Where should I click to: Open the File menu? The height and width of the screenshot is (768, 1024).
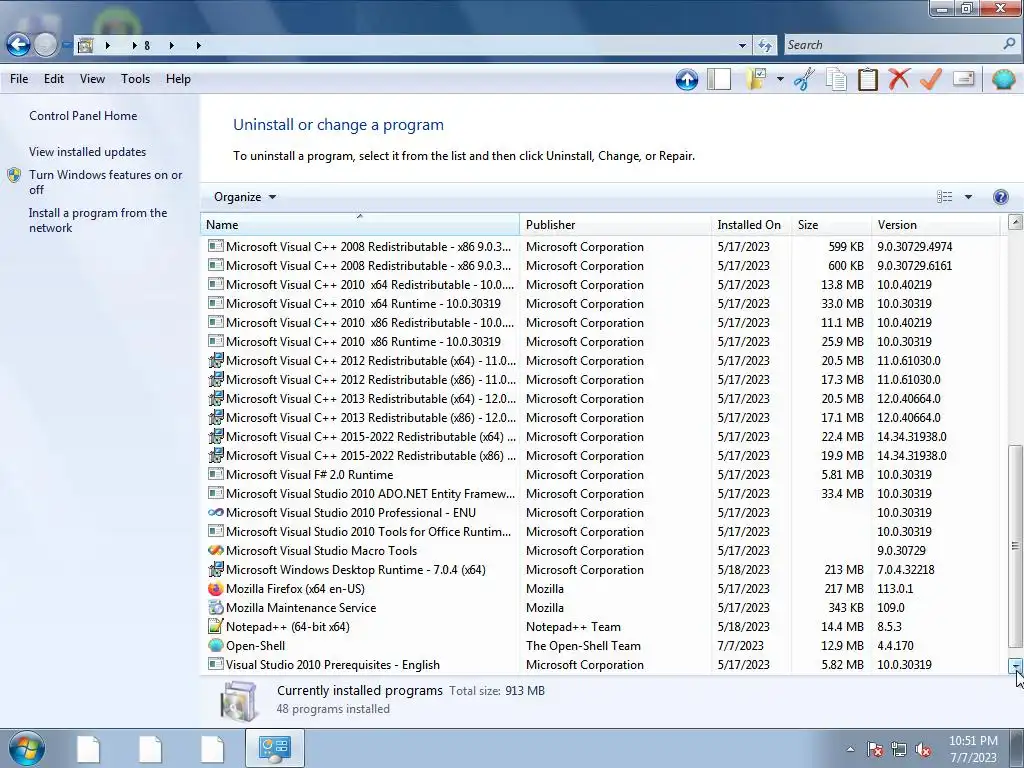click(19, 79)
